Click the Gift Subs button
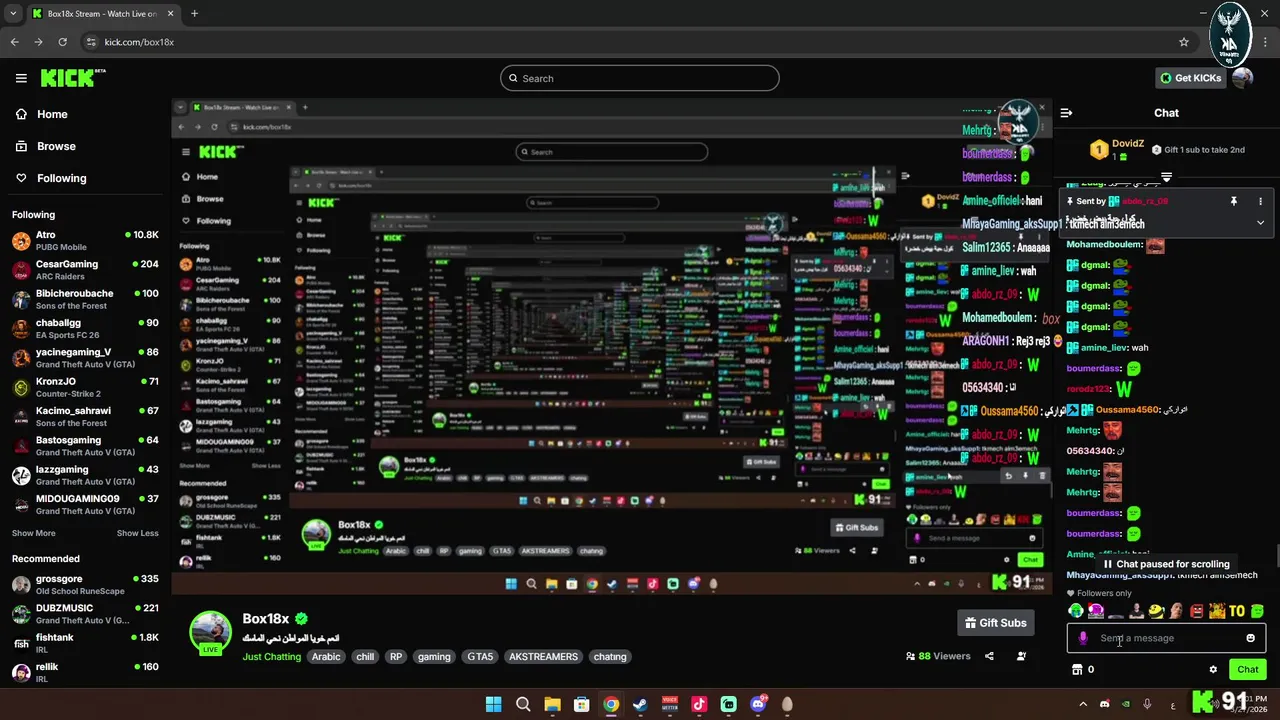This screenshot has height=720, width=1280. (995, 623)
